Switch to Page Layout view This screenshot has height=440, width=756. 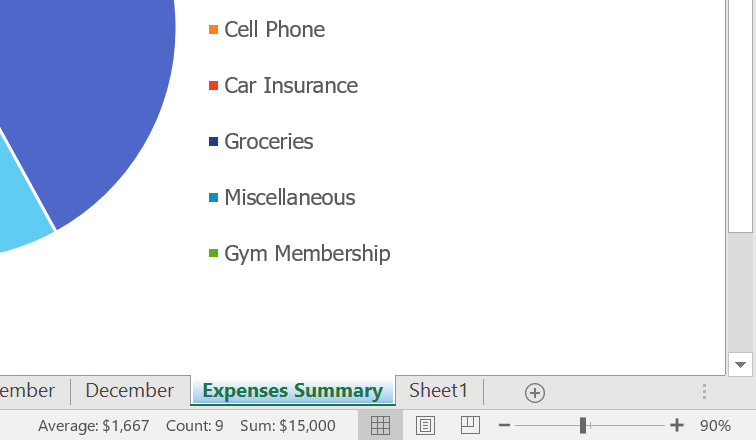425,425
